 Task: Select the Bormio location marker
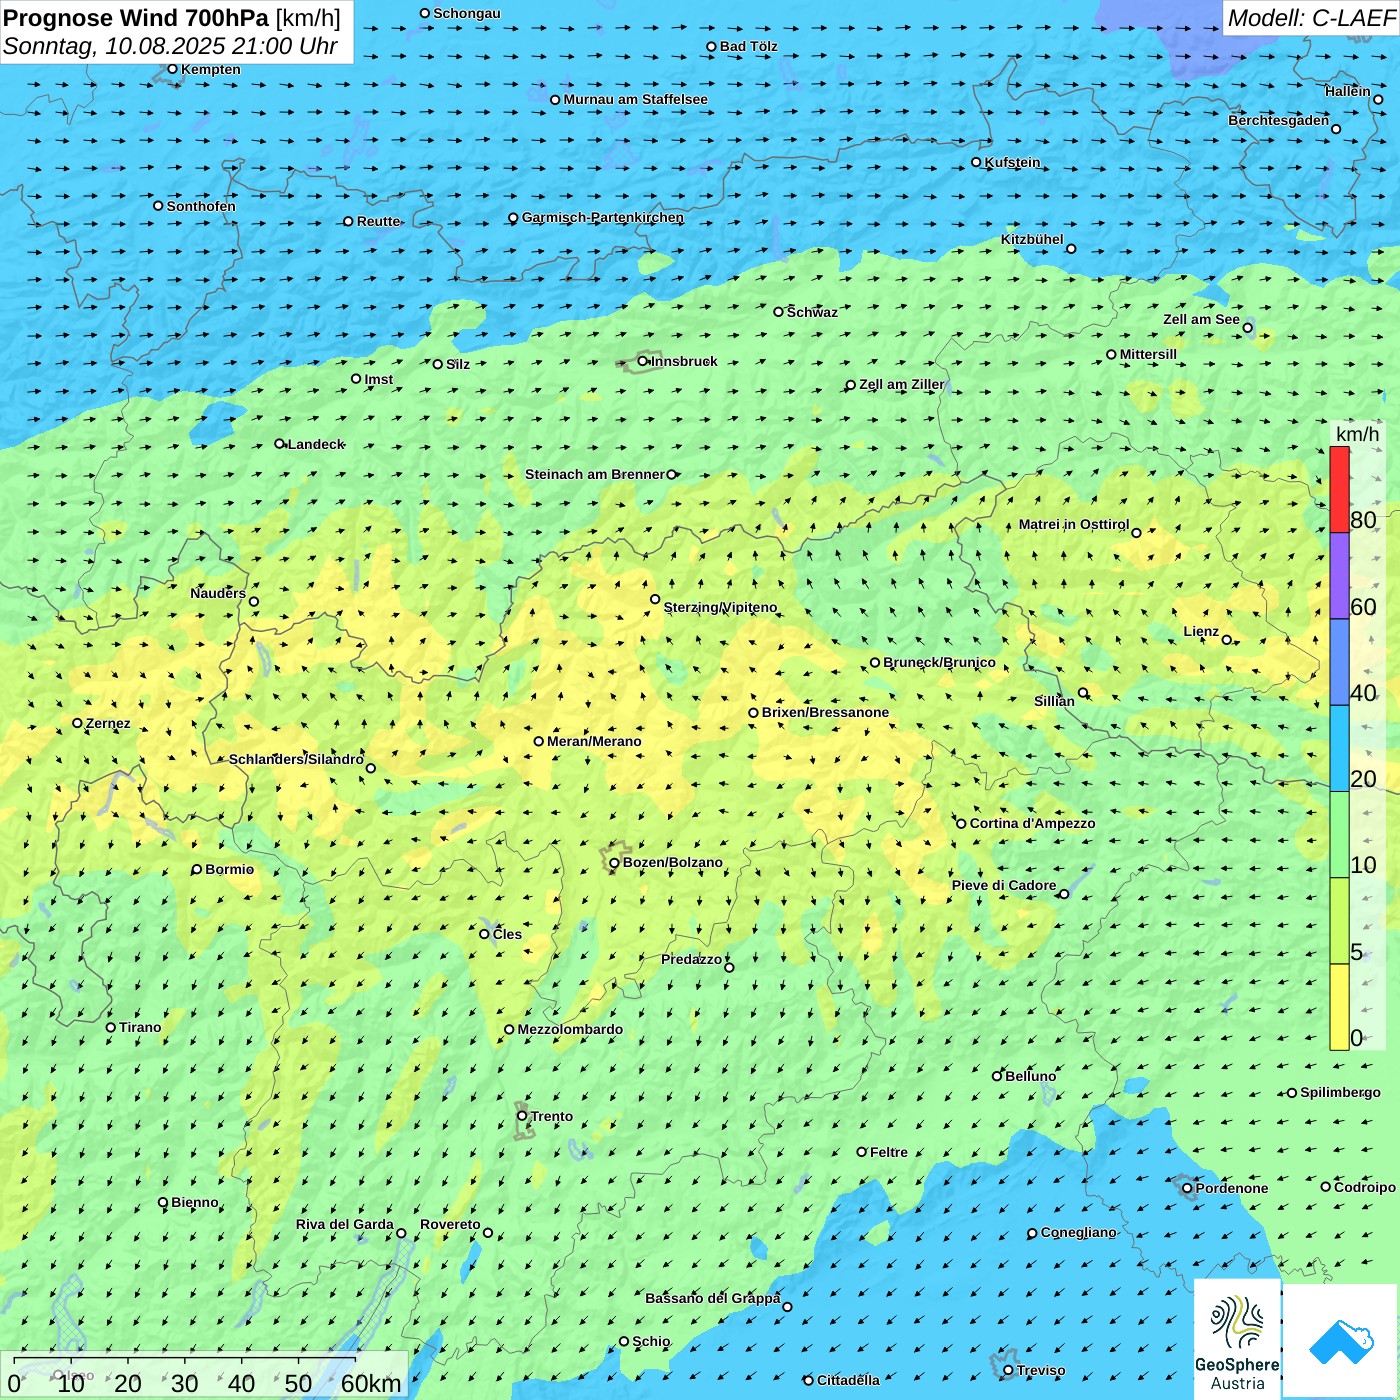pyautogui.click(x=197, y=869)
